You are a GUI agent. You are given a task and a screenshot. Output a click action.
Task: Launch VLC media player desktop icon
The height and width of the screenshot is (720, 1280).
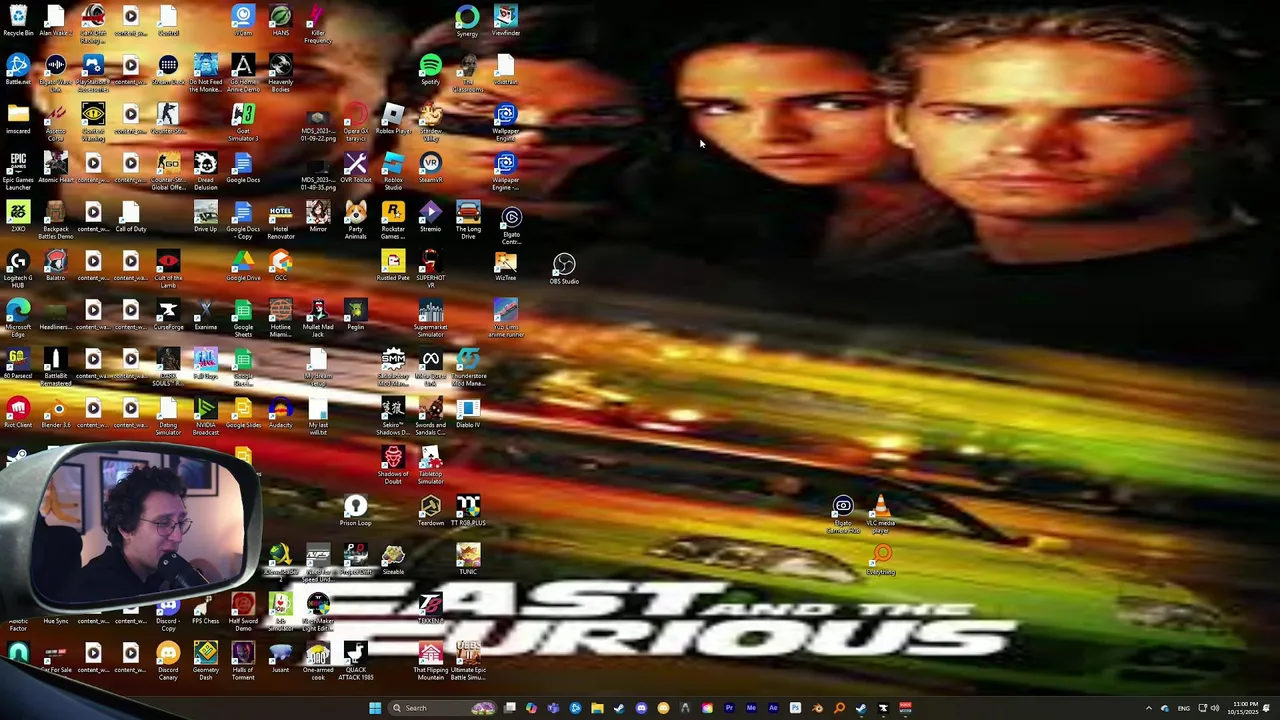[x=881, y=514]
